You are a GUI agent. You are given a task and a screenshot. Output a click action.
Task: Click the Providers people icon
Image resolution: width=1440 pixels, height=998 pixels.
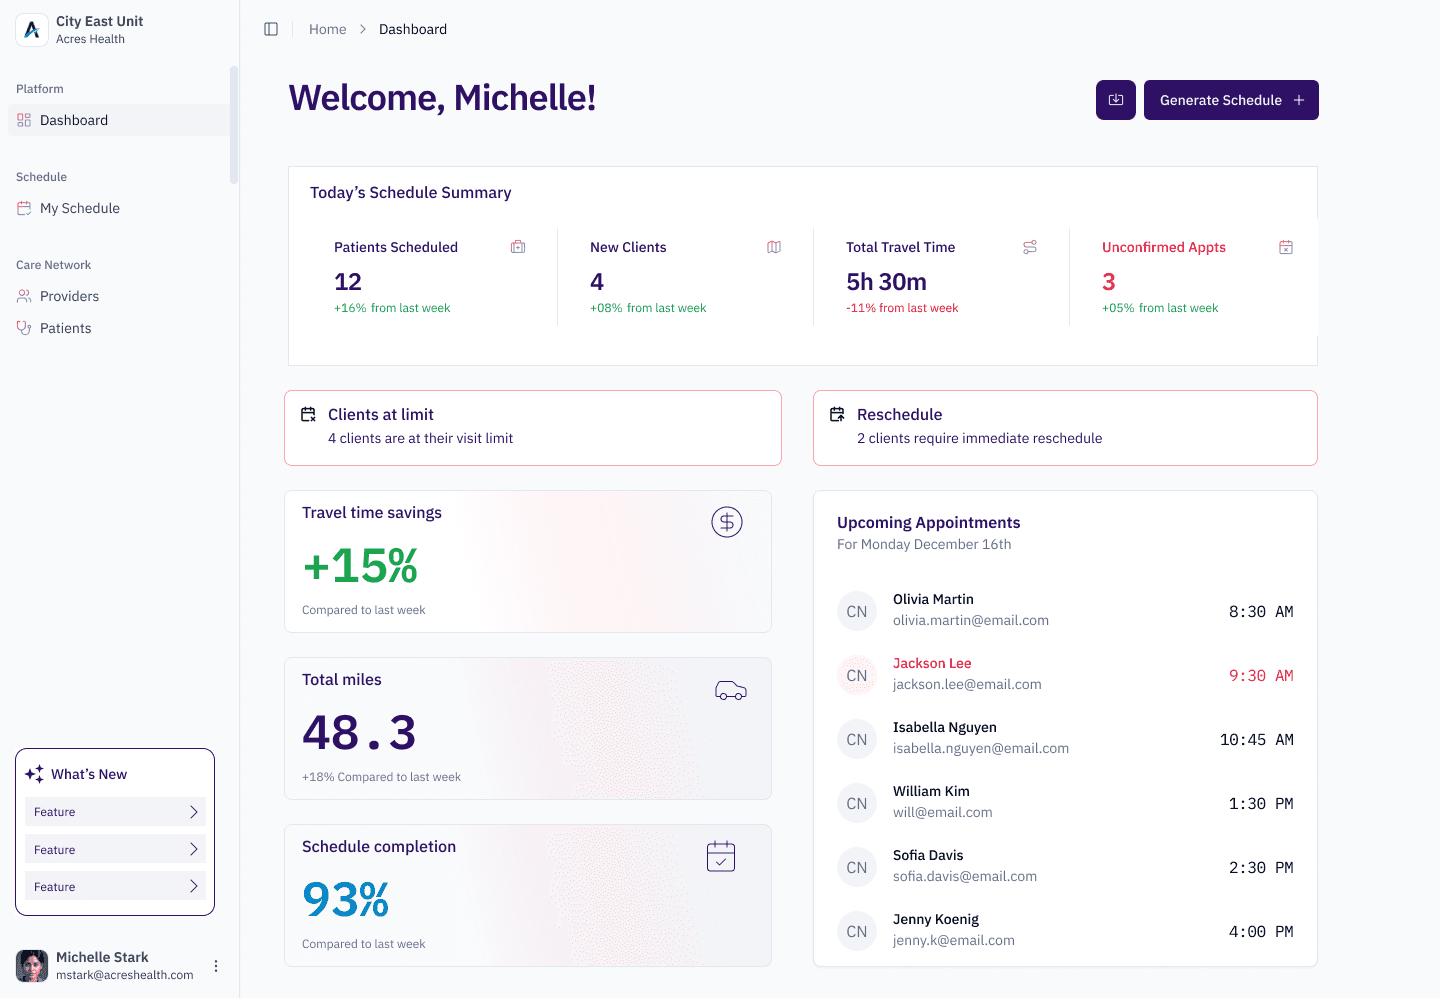pos(24,296)
